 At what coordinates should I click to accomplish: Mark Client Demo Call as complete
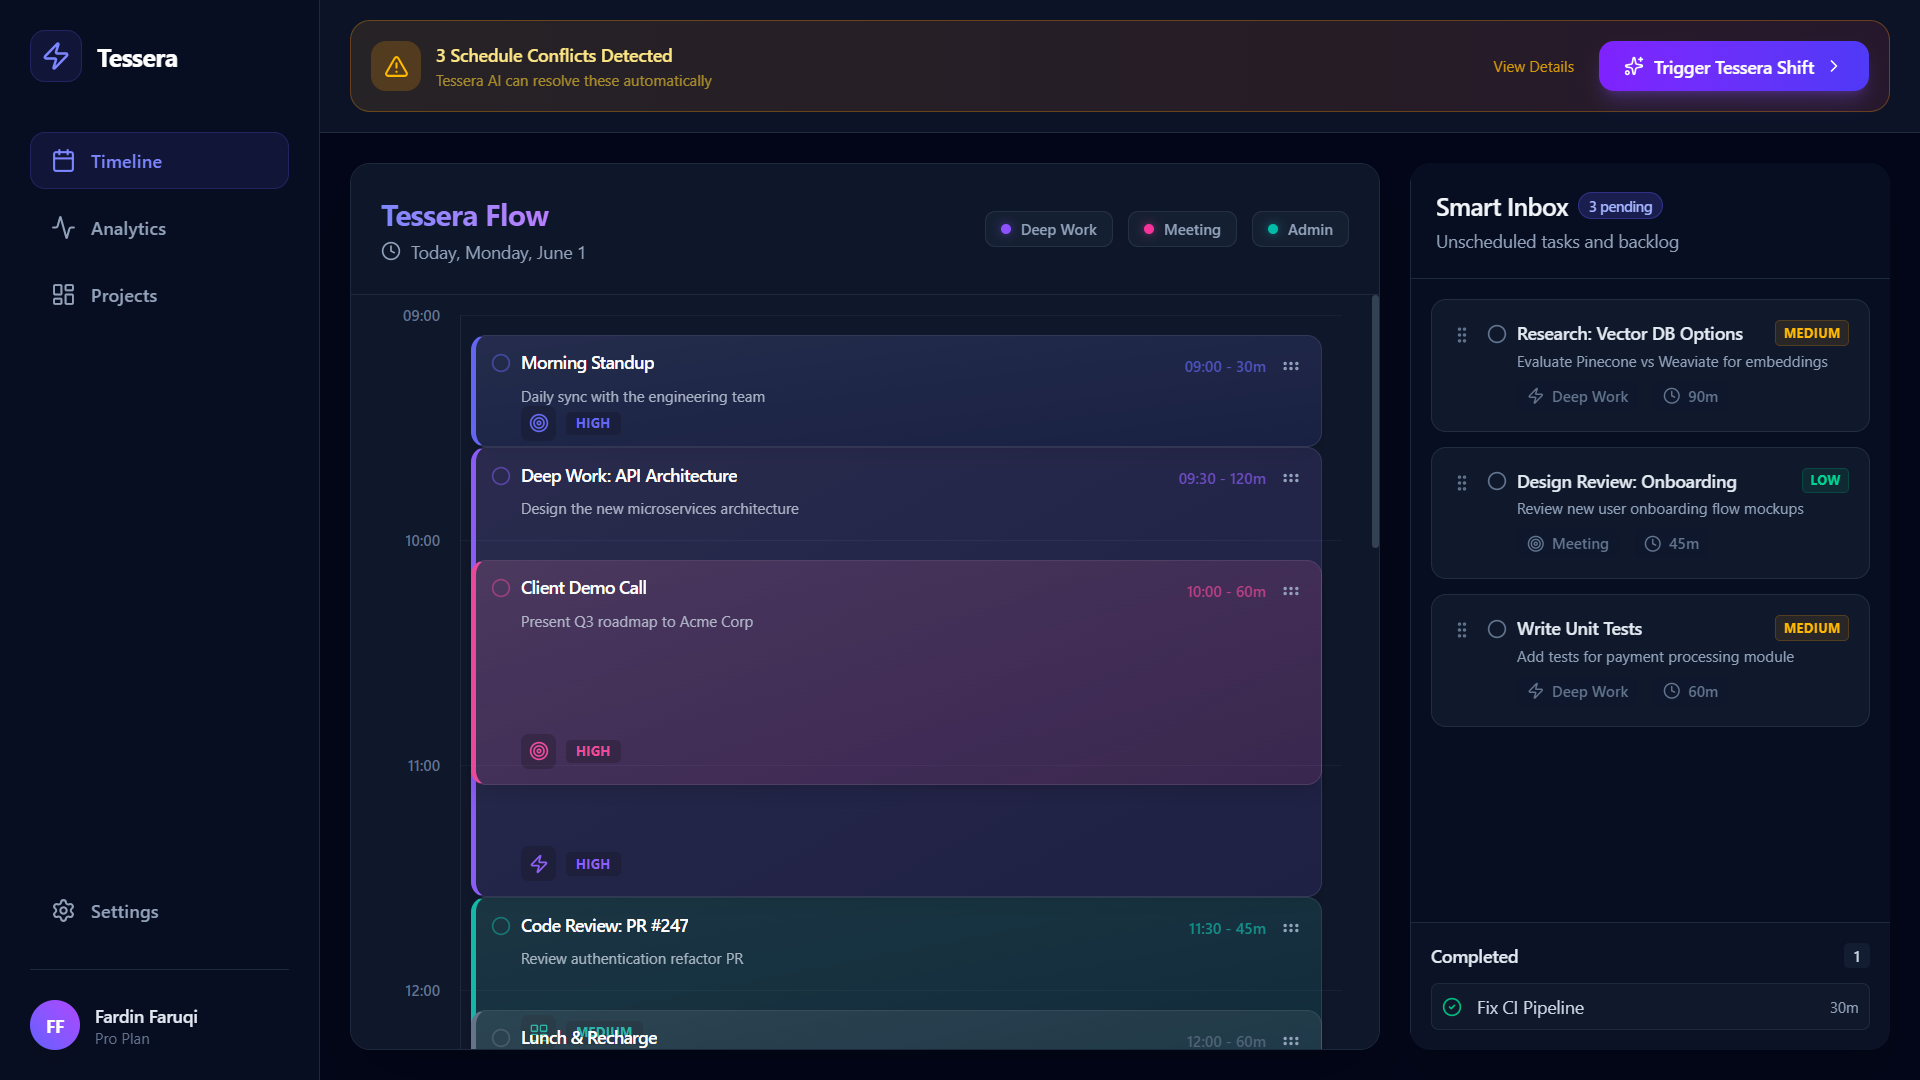pyautogui.click(x=501, y=588)
